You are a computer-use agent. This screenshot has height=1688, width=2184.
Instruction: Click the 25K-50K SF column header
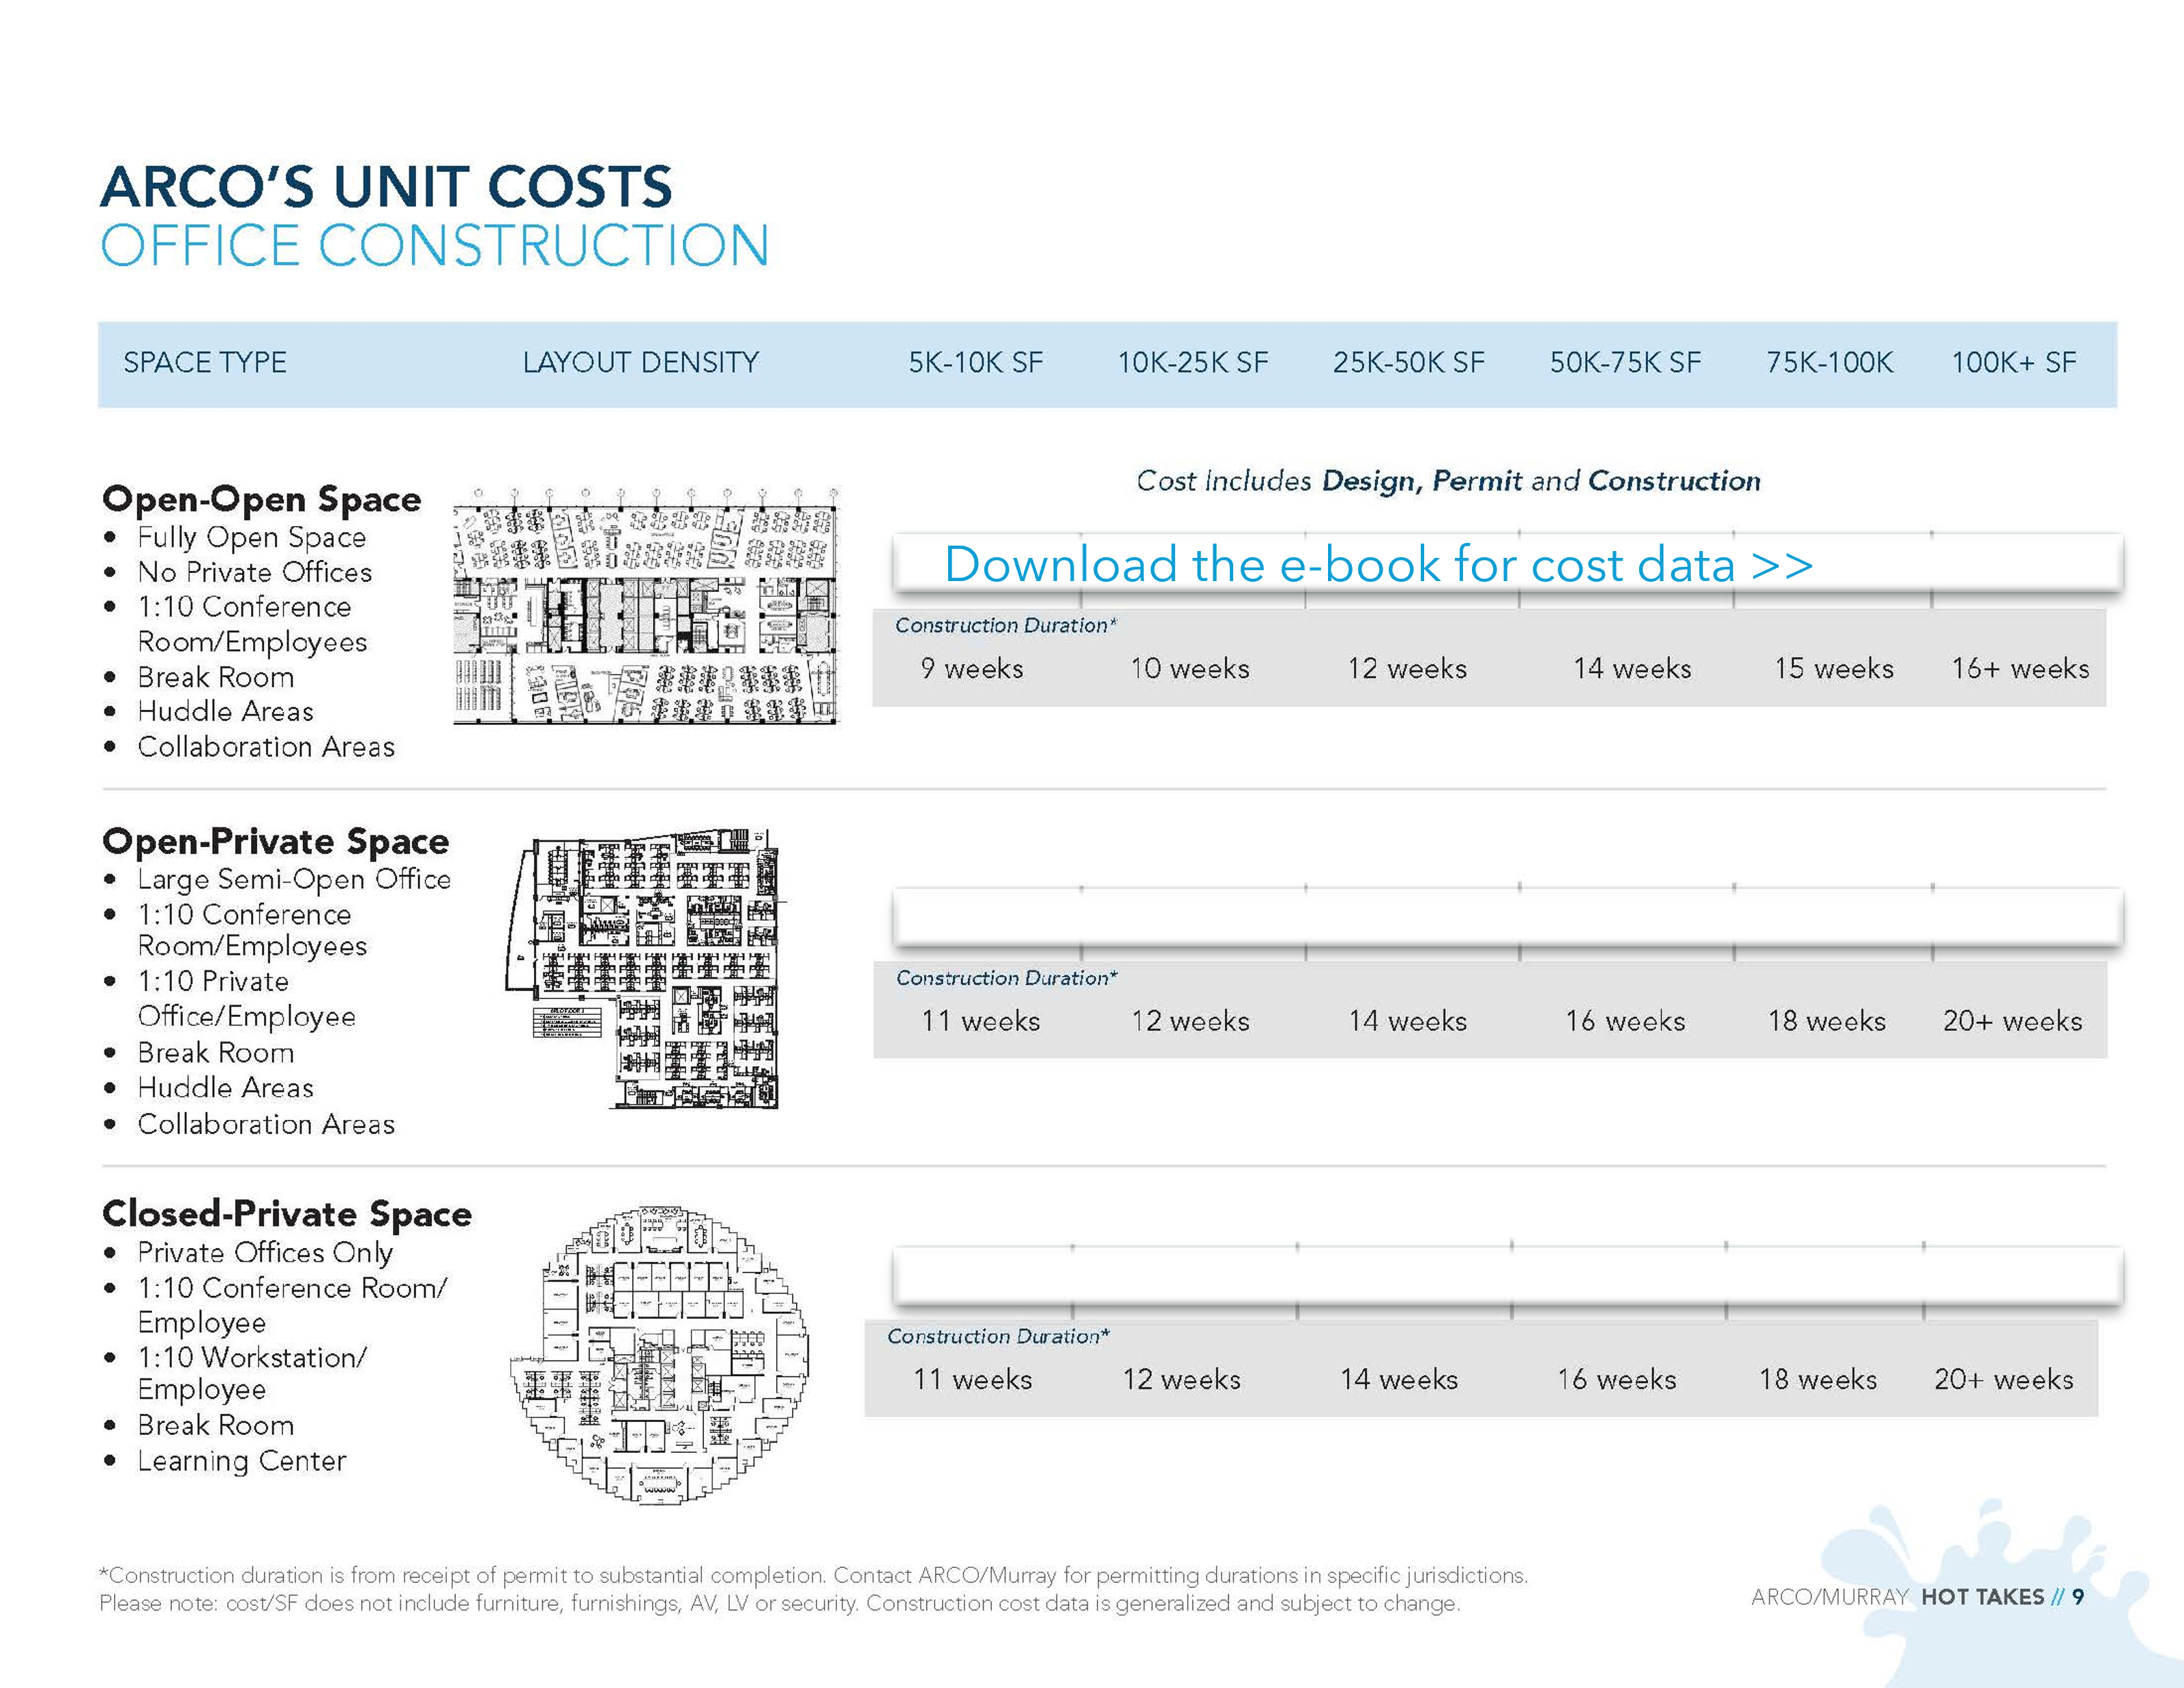coord(1409,362)
